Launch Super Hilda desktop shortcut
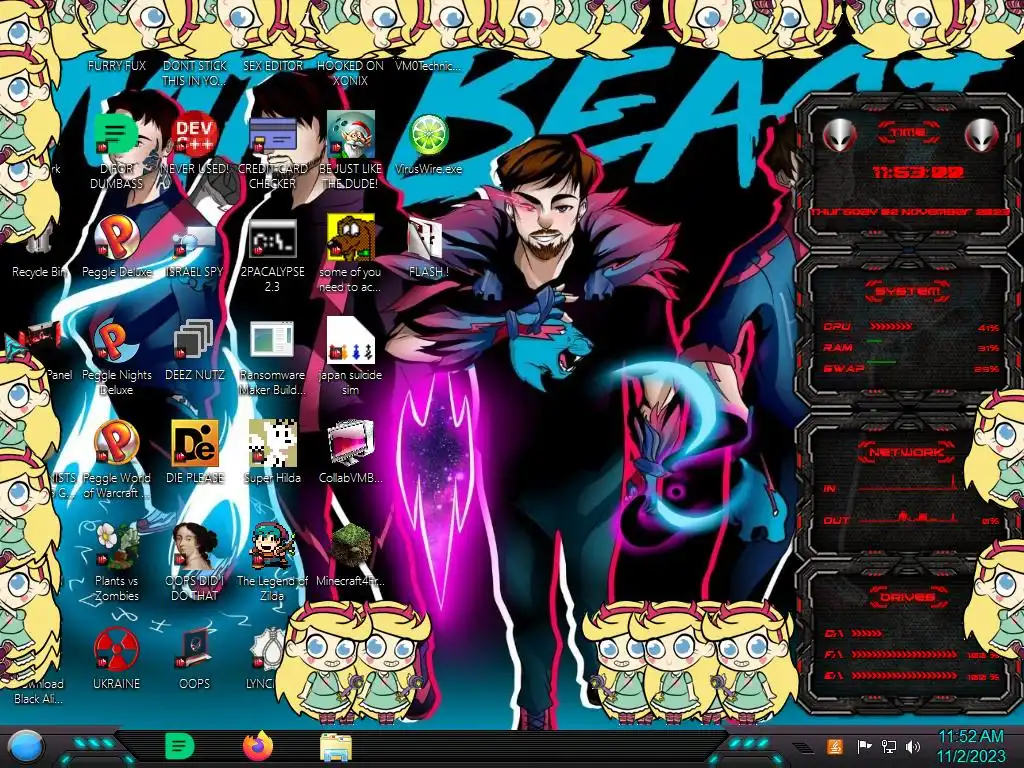This screenshot has width=1024, height=768. [272, 443]
